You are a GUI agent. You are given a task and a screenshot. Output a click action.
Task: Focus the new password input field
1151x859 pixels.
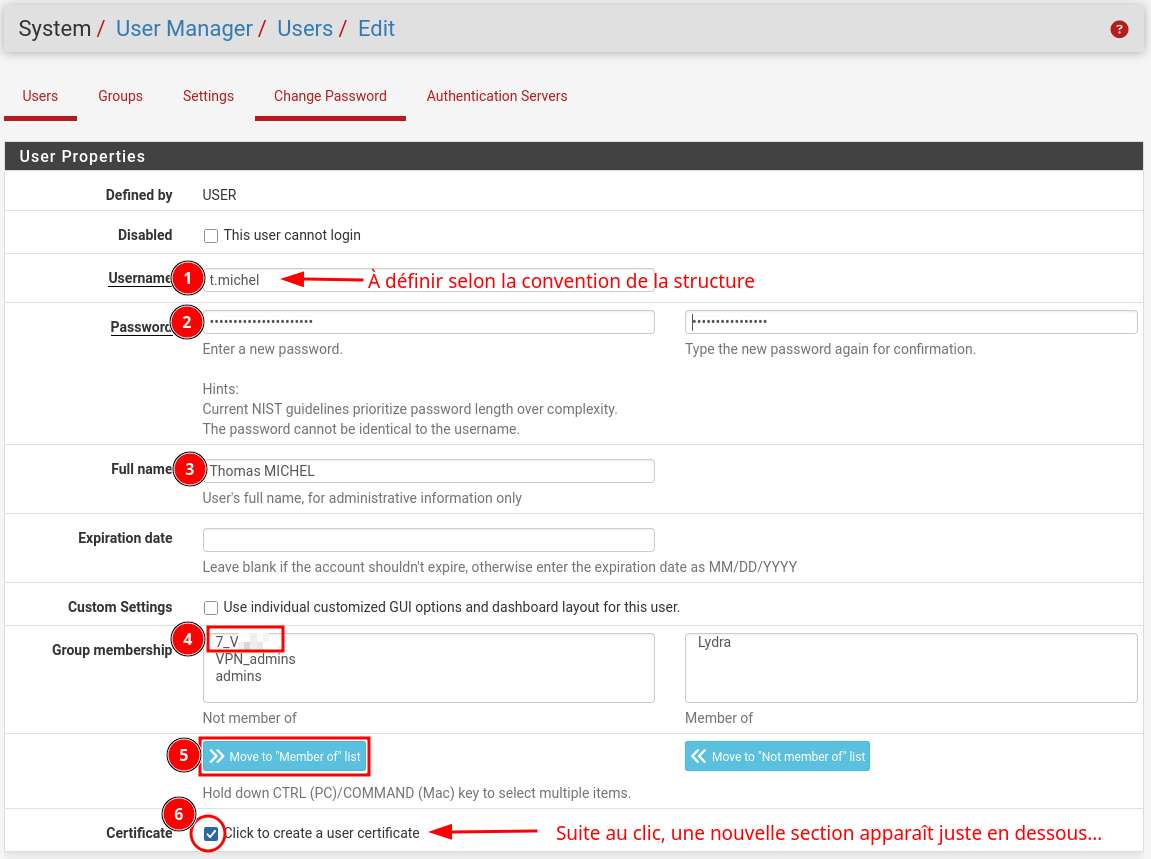(x=430, y=322)
